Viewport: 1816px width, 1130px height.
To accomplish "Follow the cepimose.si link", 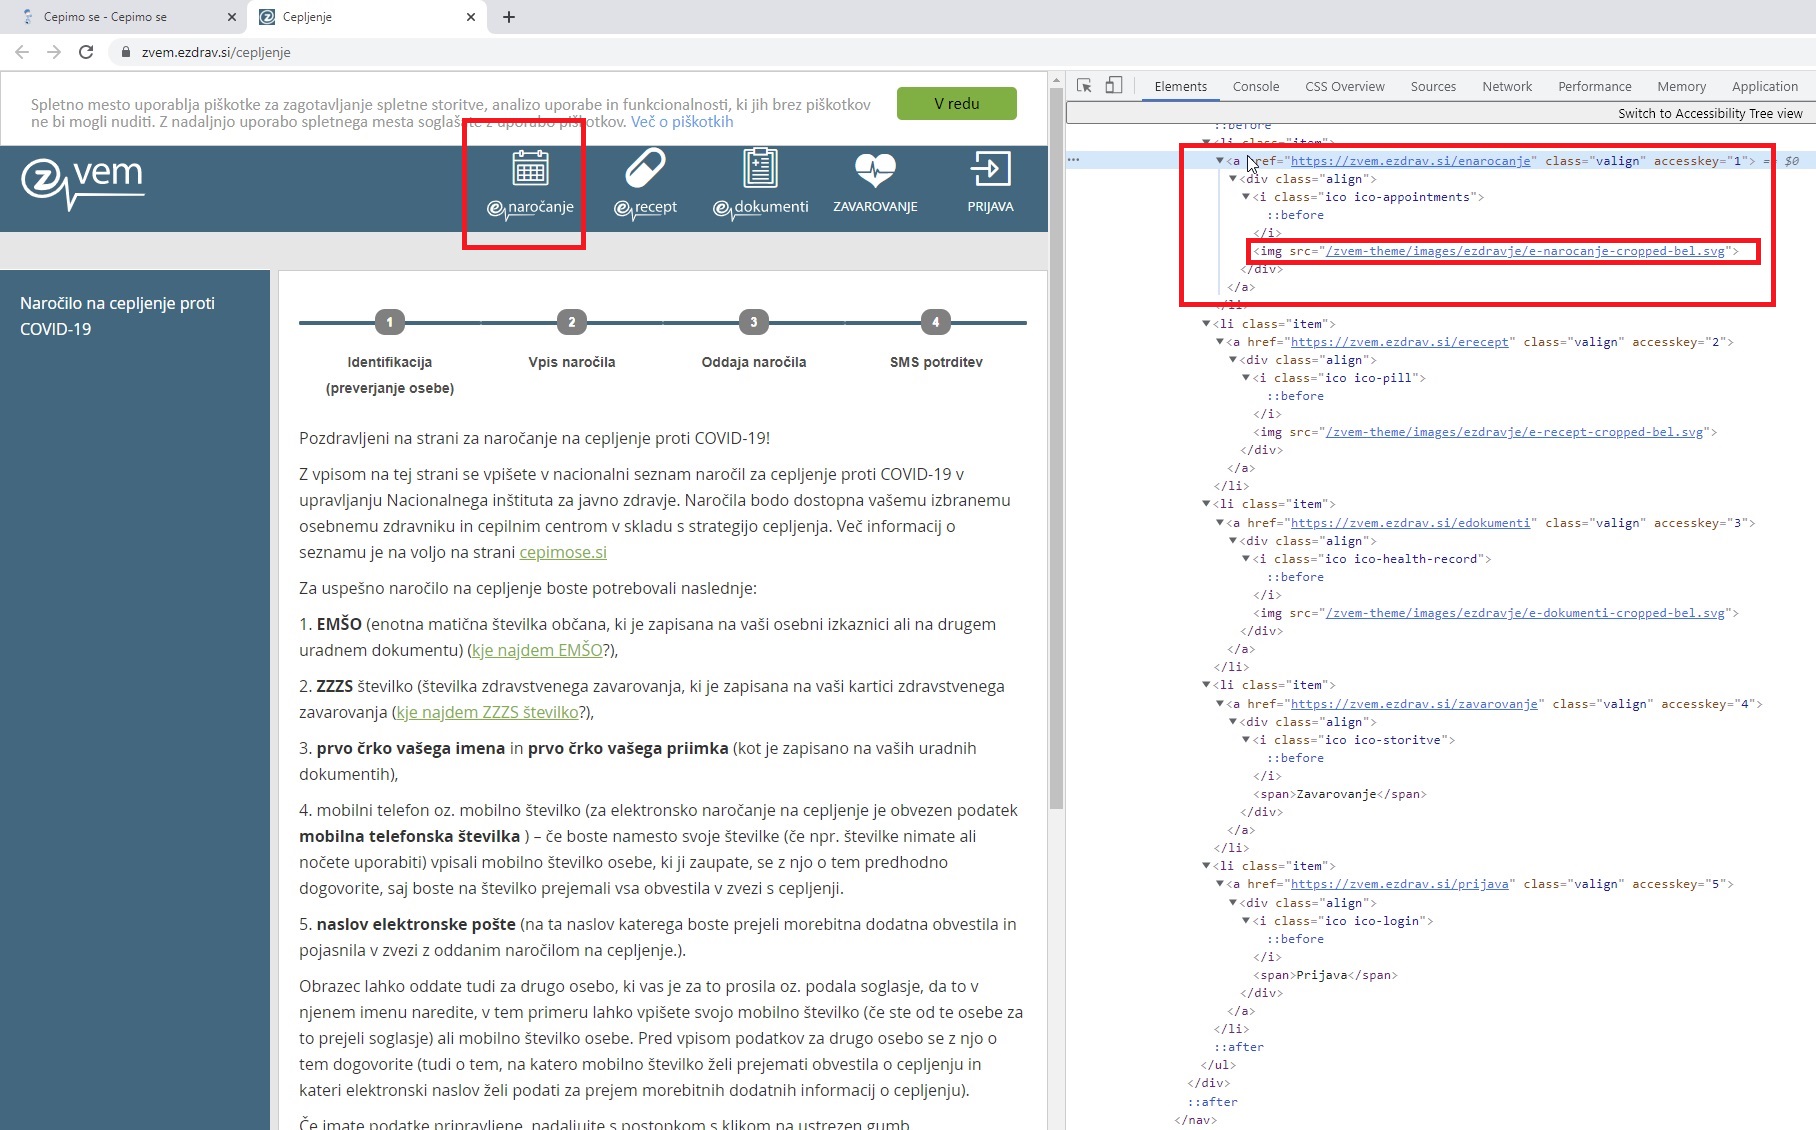I will tap(563, 552).
